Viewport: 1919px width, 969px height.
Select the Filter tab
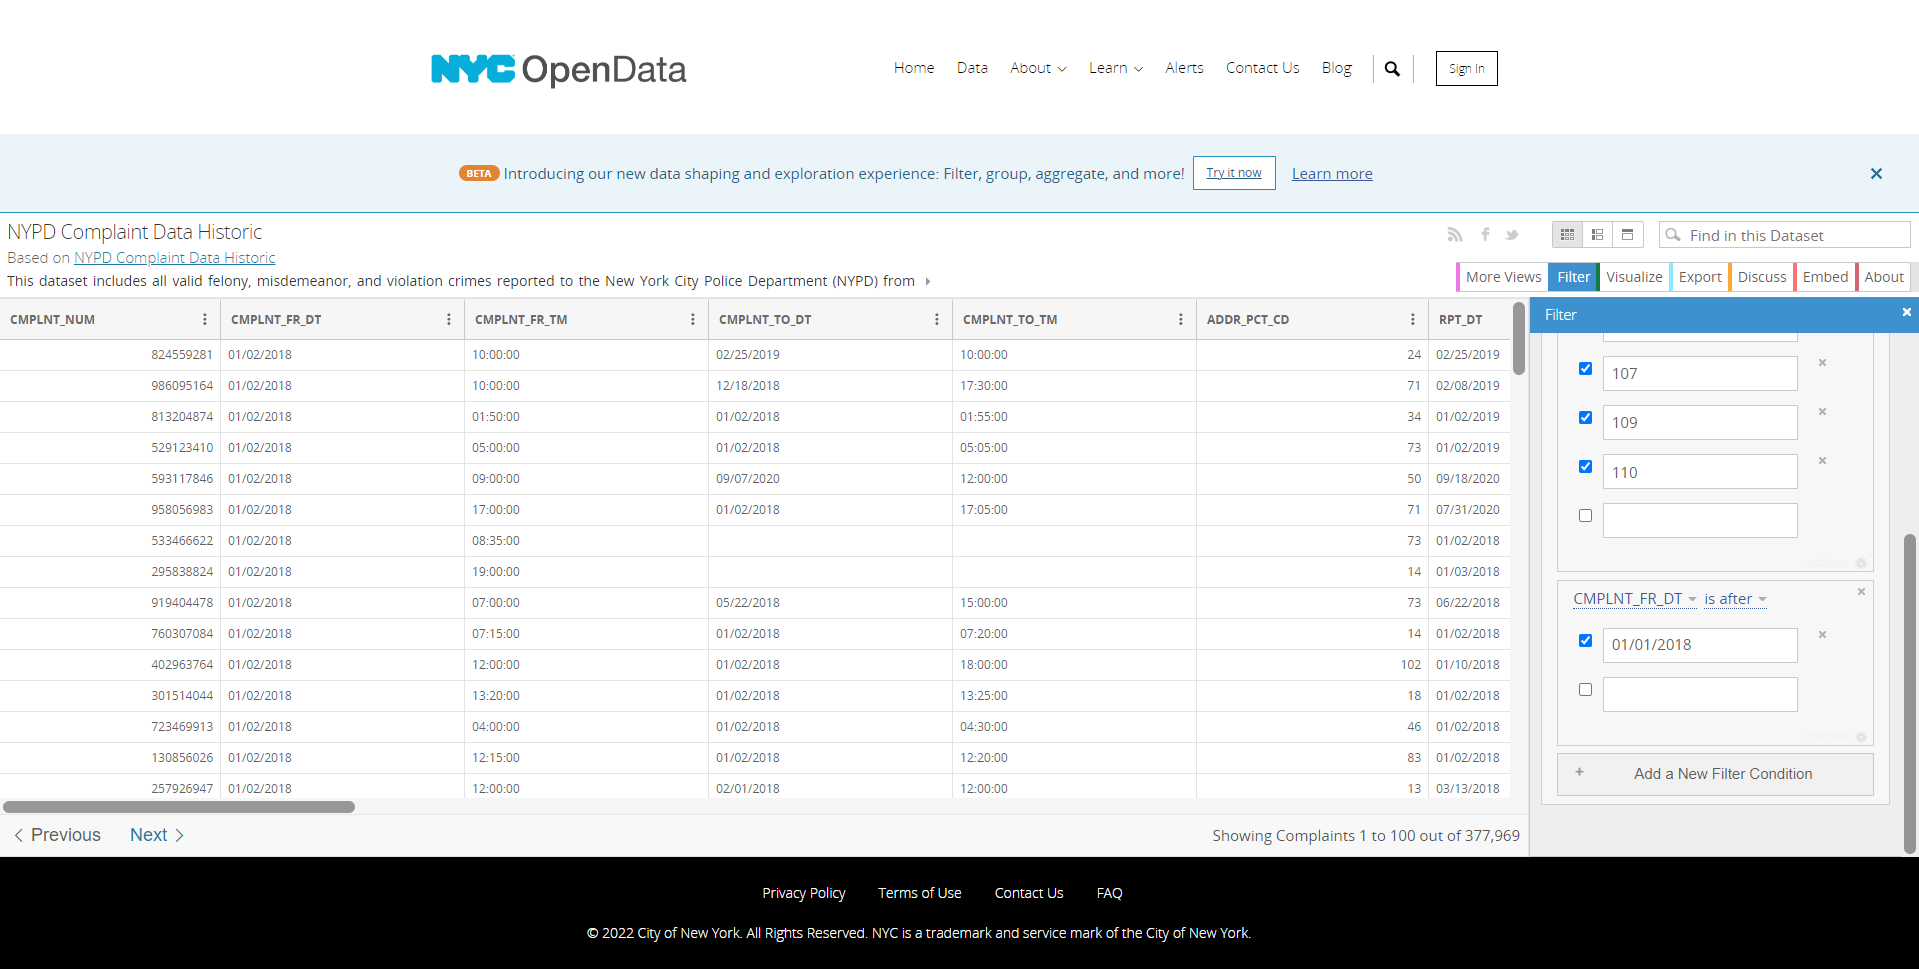pyautogui.click(x=1573, y=277)
